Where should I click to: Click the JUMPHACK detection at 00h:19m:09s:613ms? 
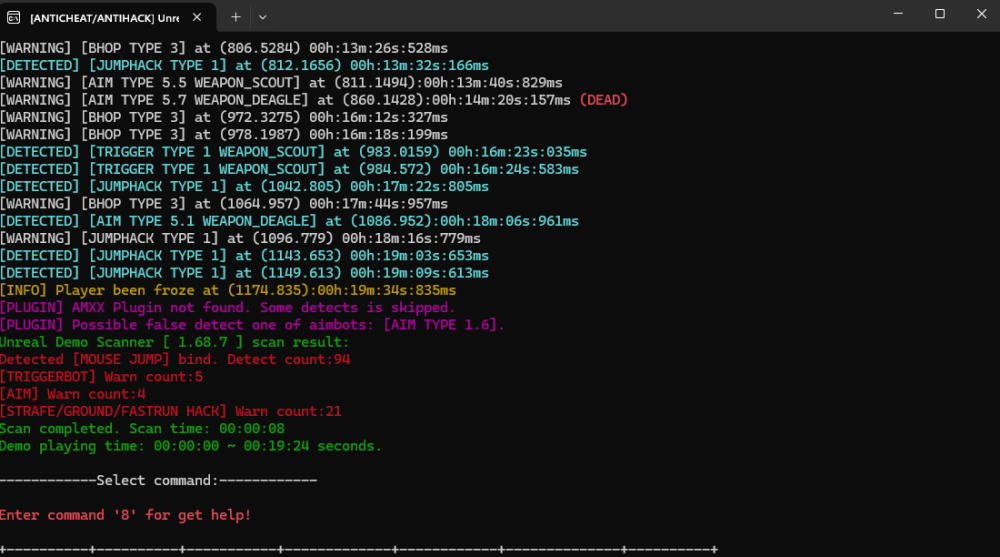[x=244, y=272]
